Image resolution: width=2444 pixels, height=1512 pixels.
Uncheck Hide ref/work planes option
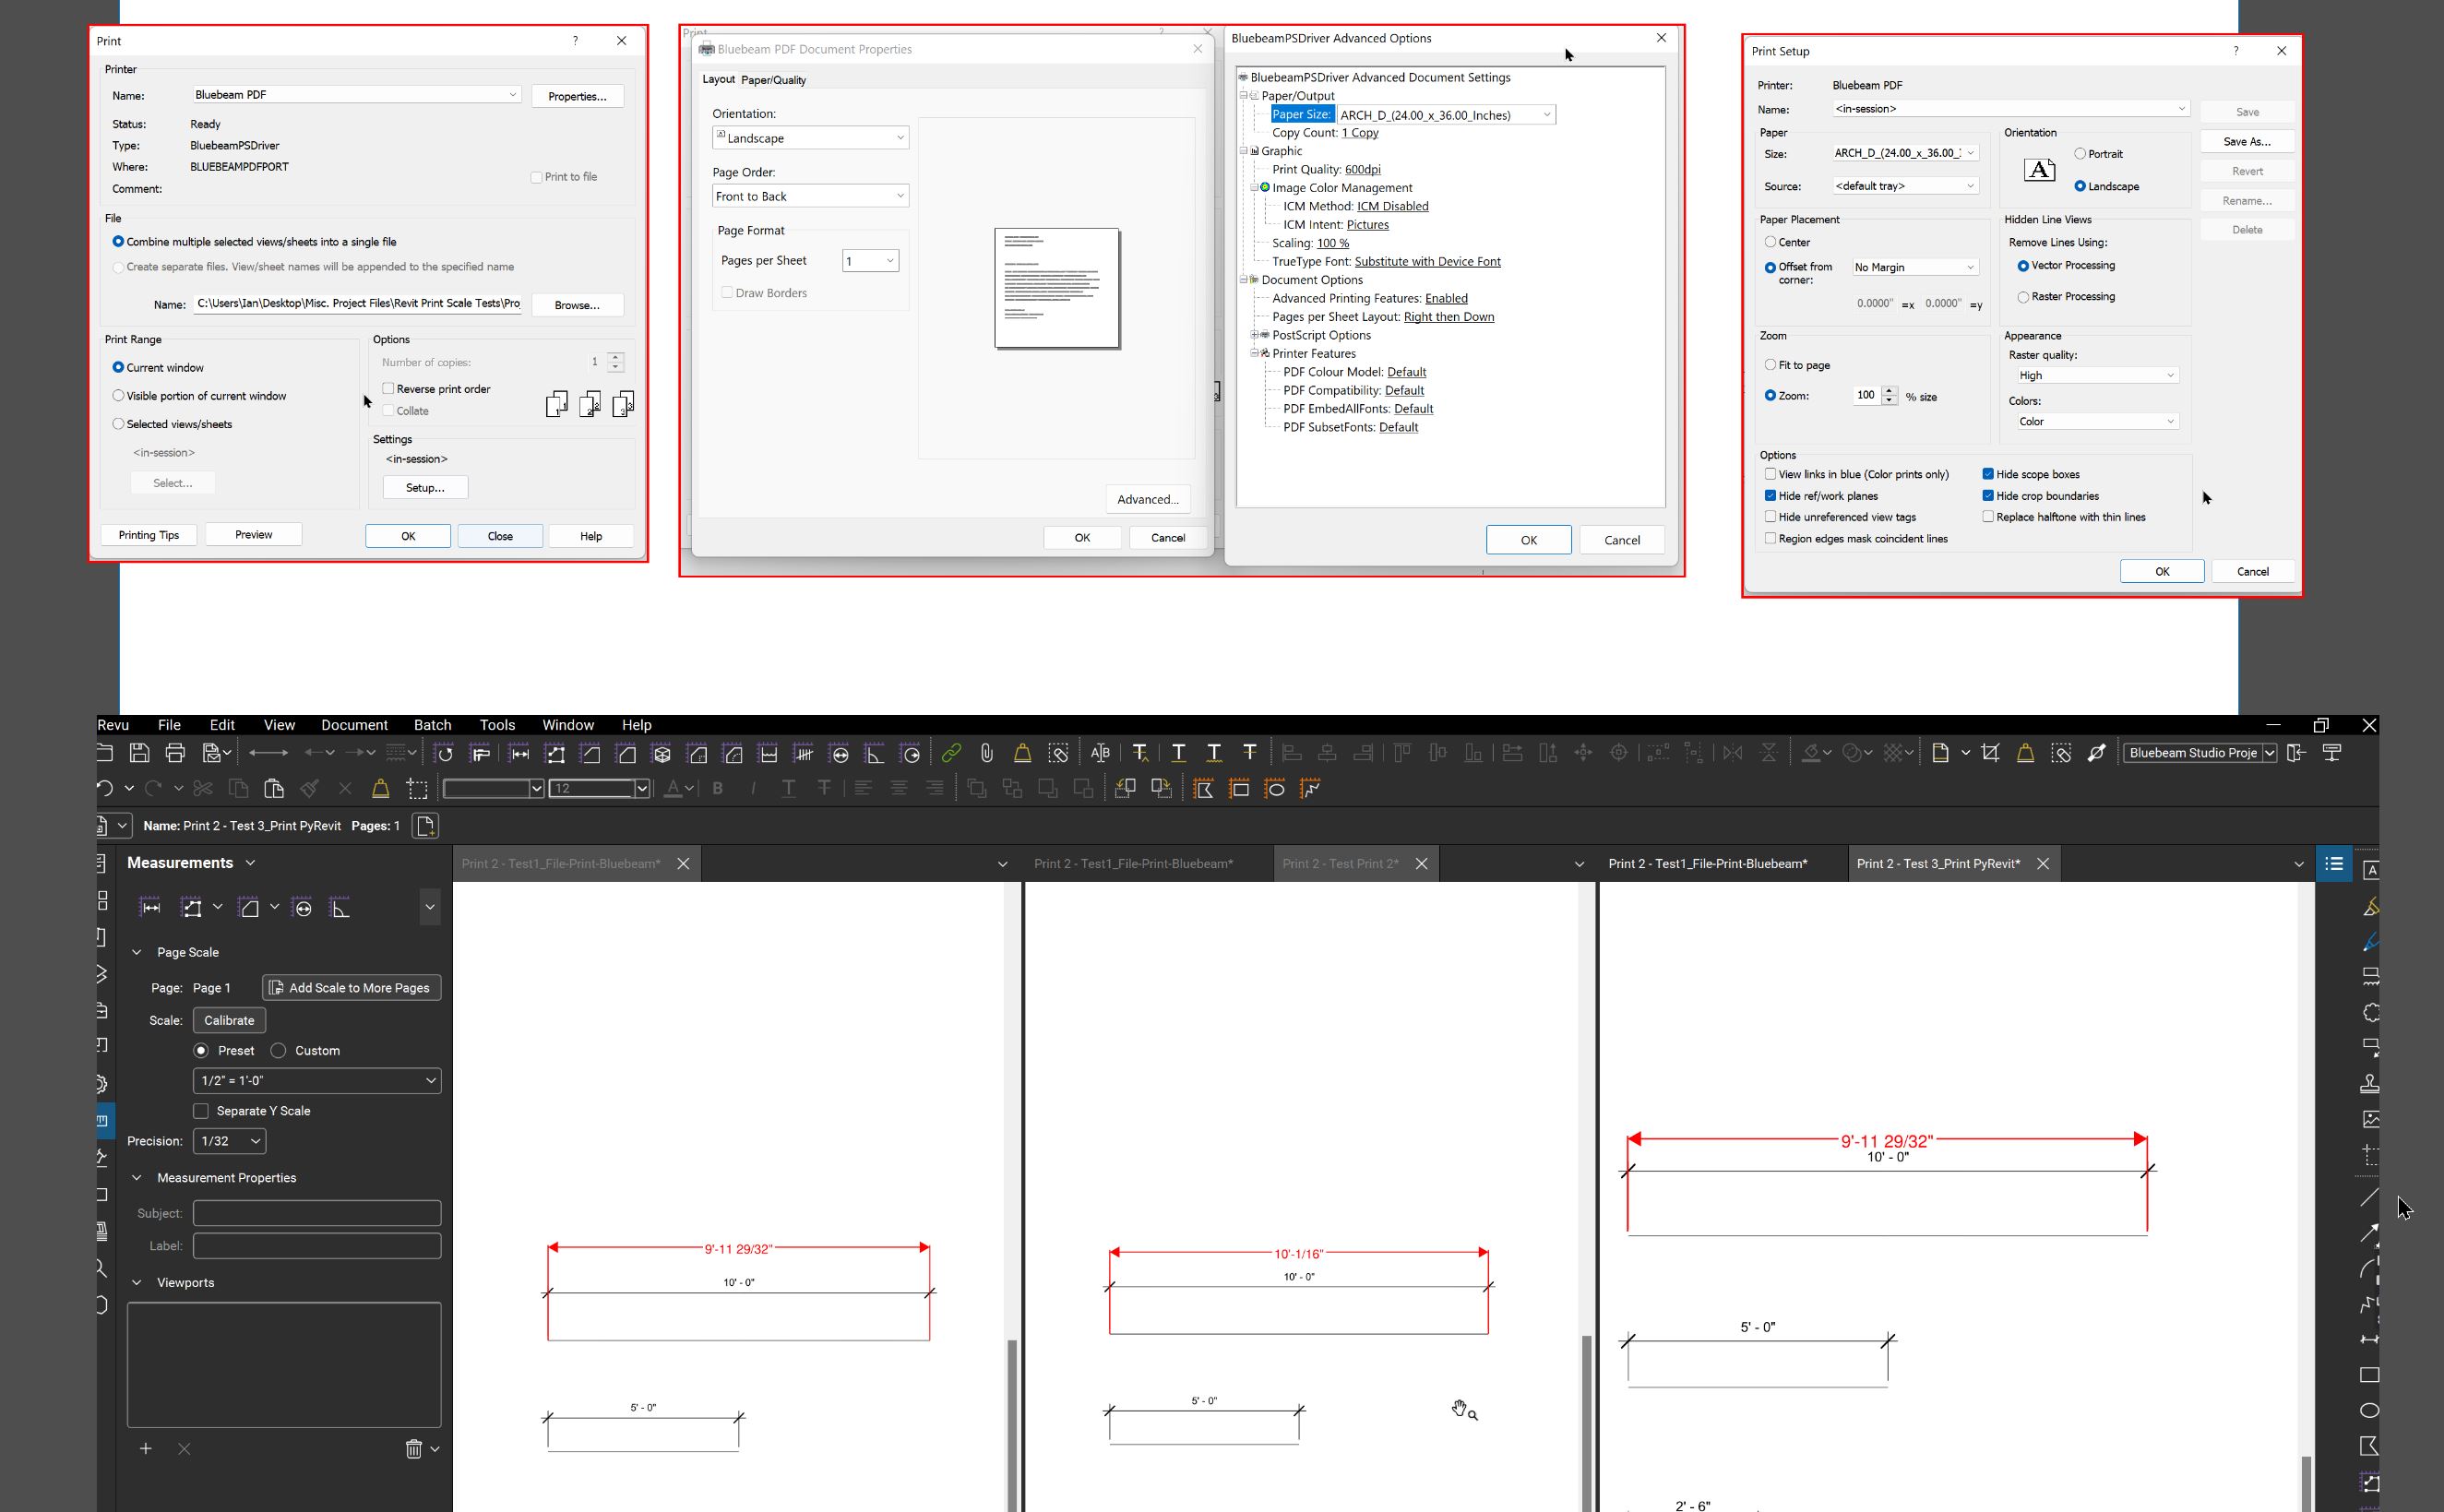(1770, 496)
